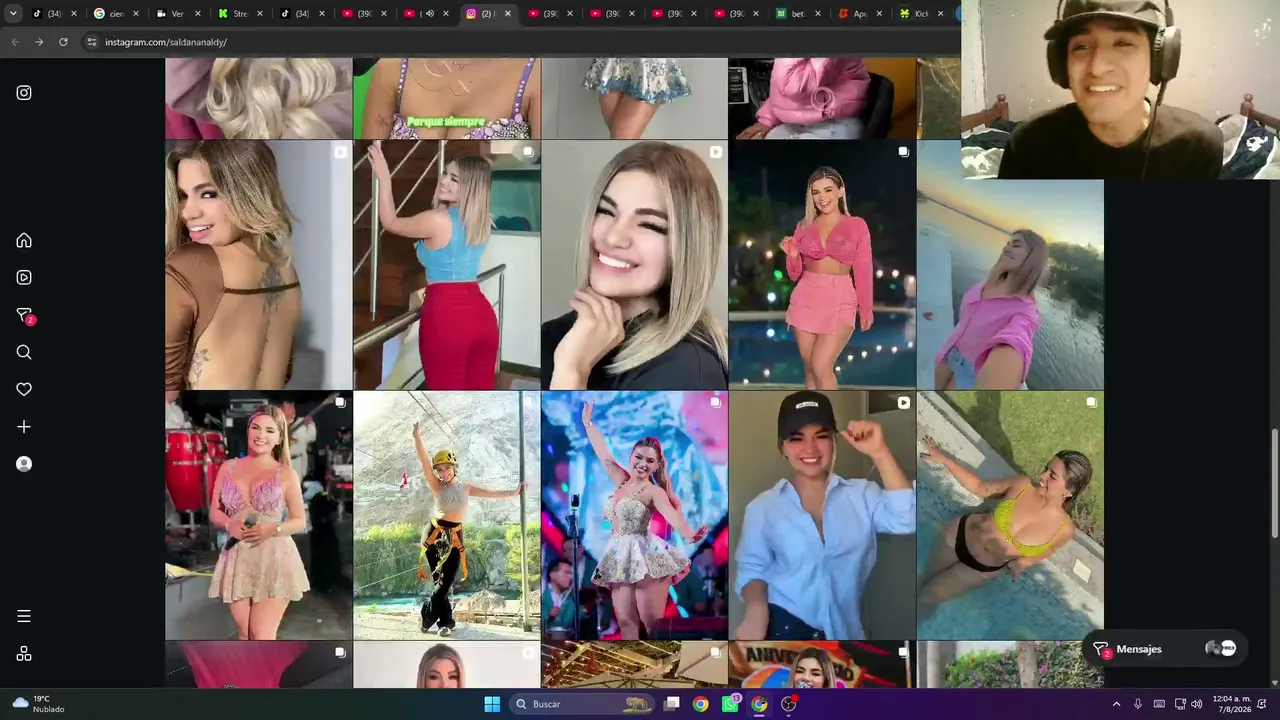
Task: Show hidden system tray icons
Action: coord(1116,704)
